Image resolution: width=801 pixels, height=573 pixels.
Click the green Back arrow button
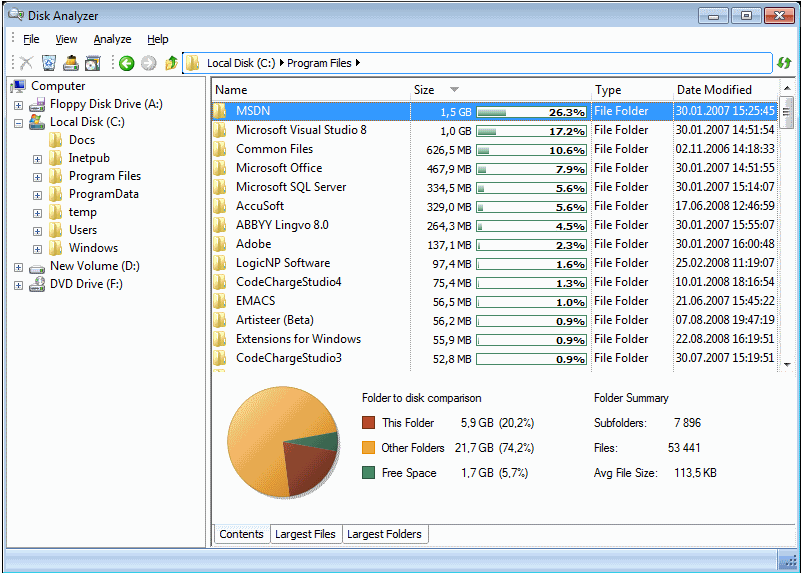pyautogui.click(x=126, y=63)
